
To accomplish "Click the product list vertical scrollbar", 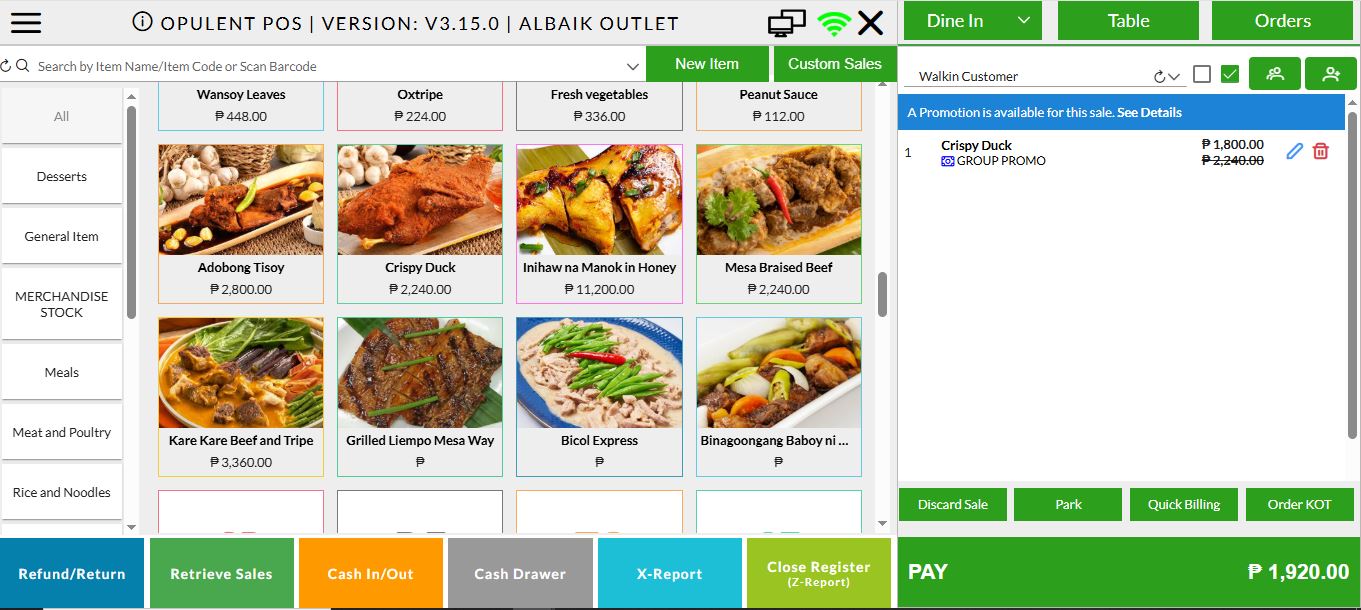I will (x=882, y=294).
